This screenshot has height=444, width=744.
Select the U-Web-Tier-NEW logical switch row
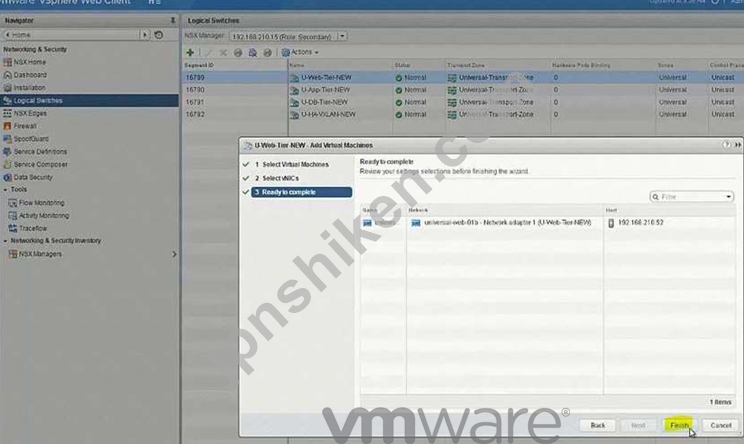[463, 77]
